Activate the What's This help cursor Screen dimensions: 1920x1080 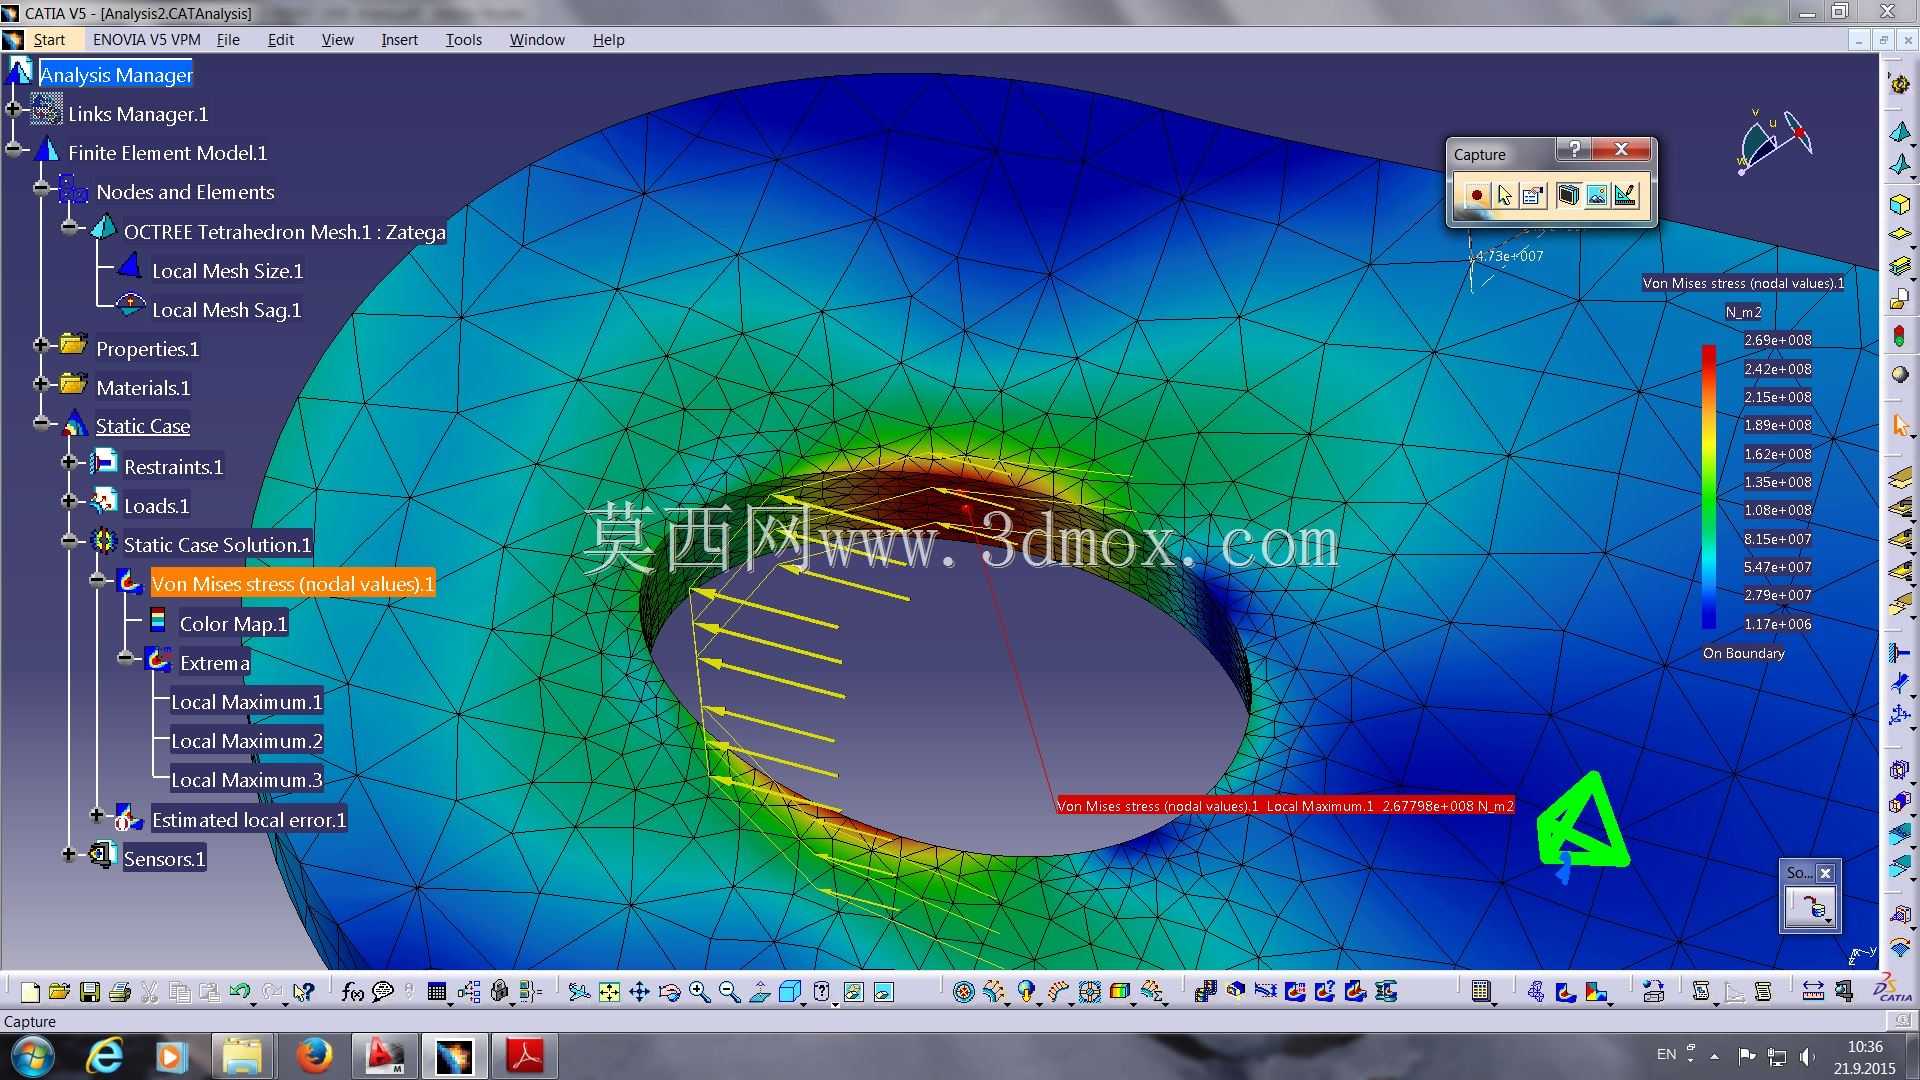[304, 992]
